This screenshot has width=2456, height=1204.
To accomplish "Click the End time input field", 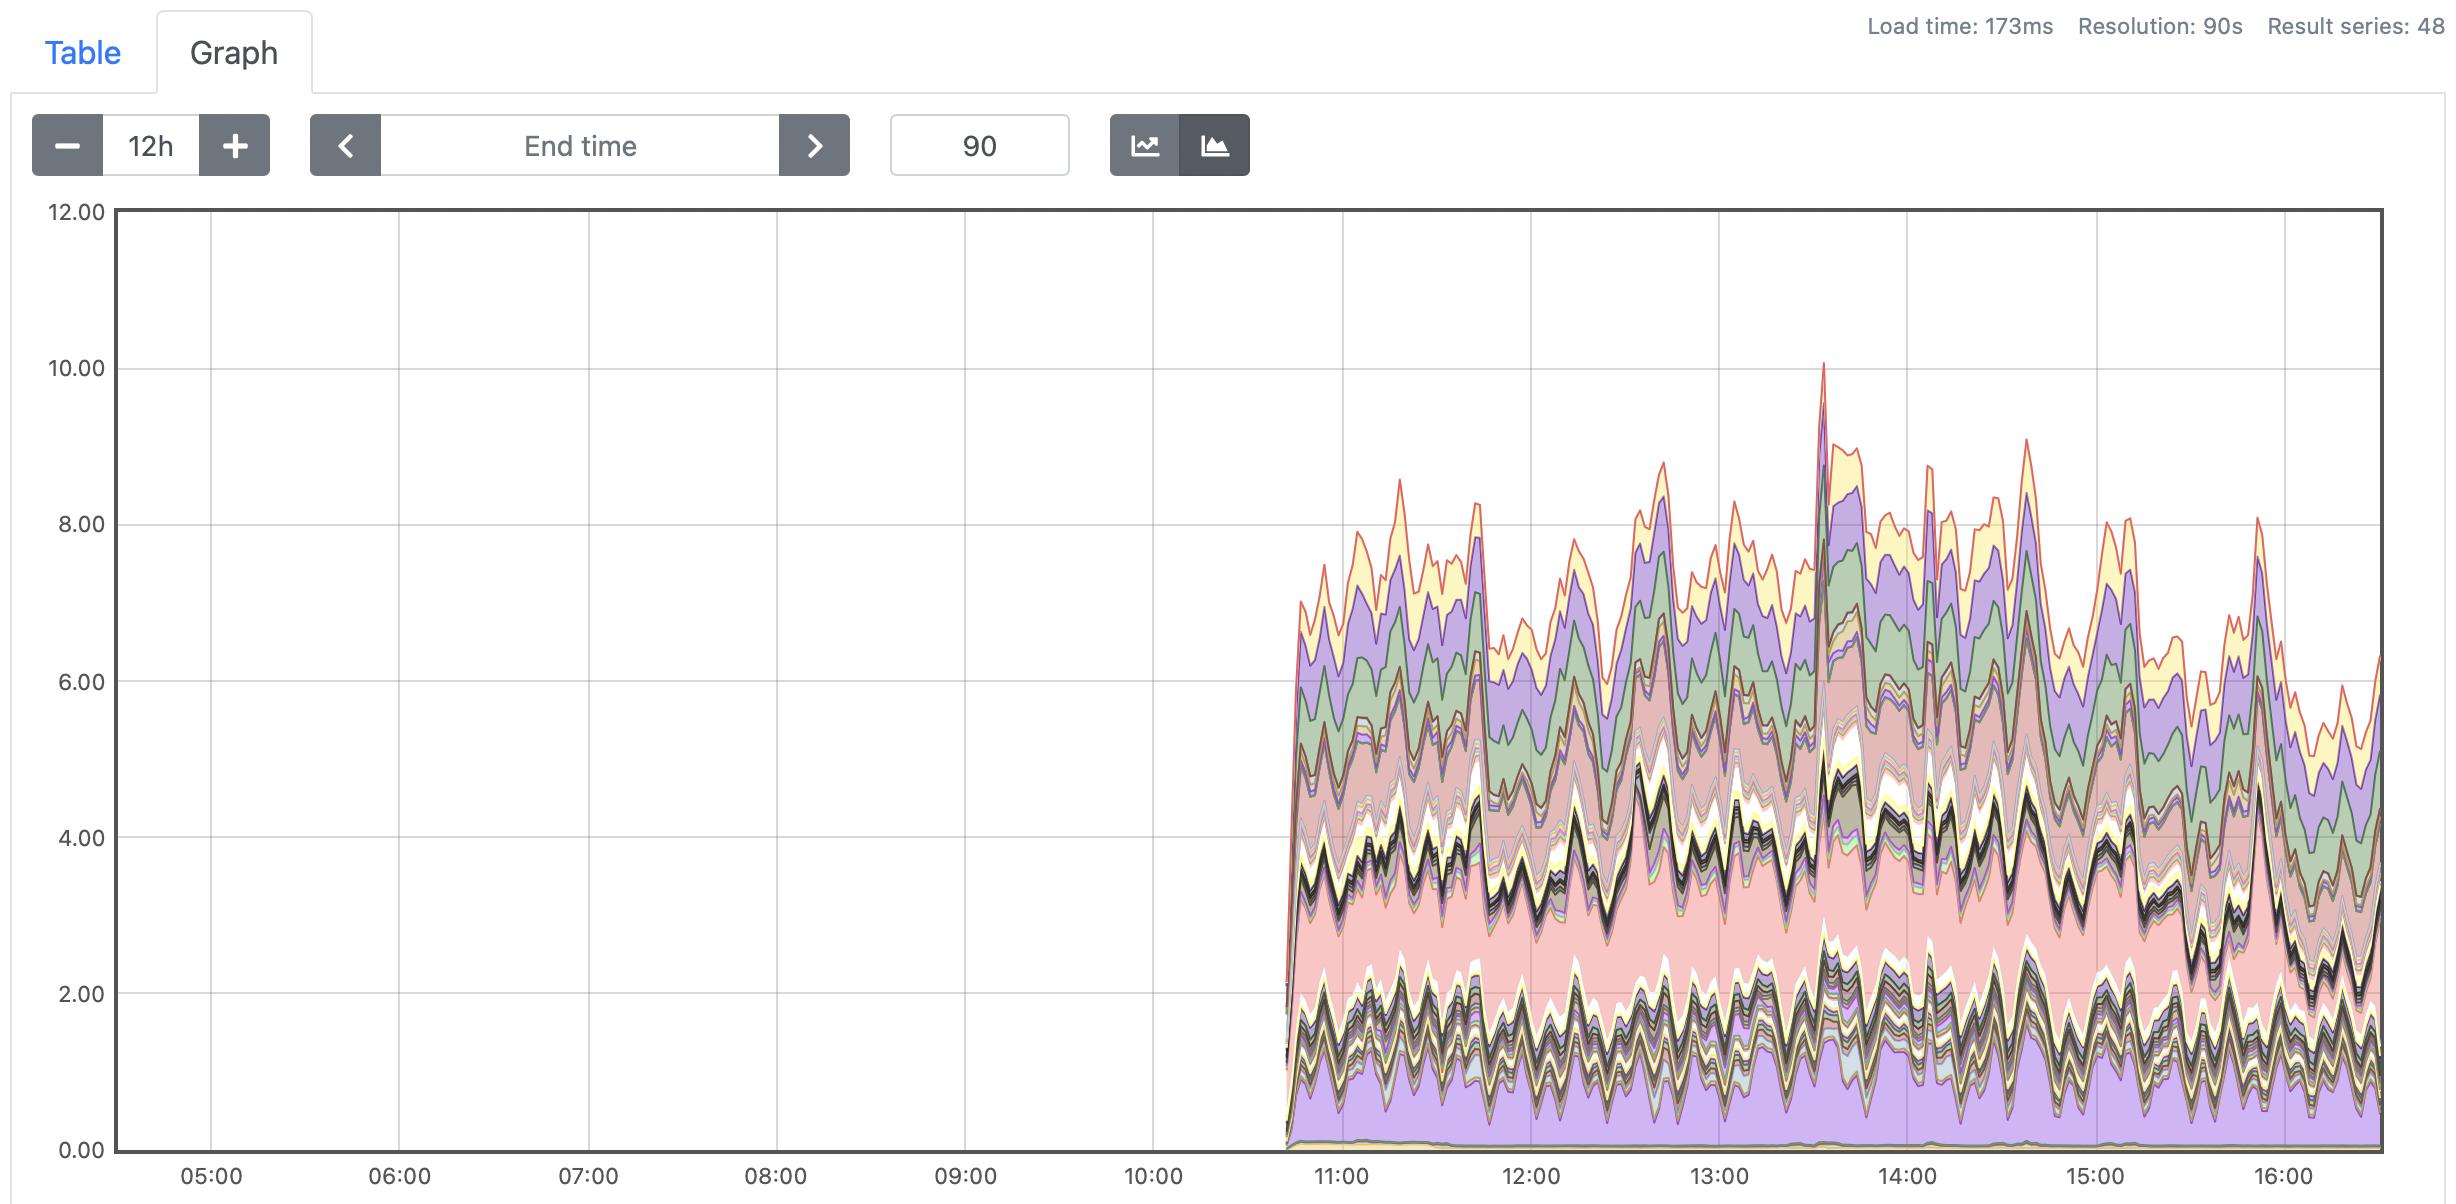I will (580, 146).
